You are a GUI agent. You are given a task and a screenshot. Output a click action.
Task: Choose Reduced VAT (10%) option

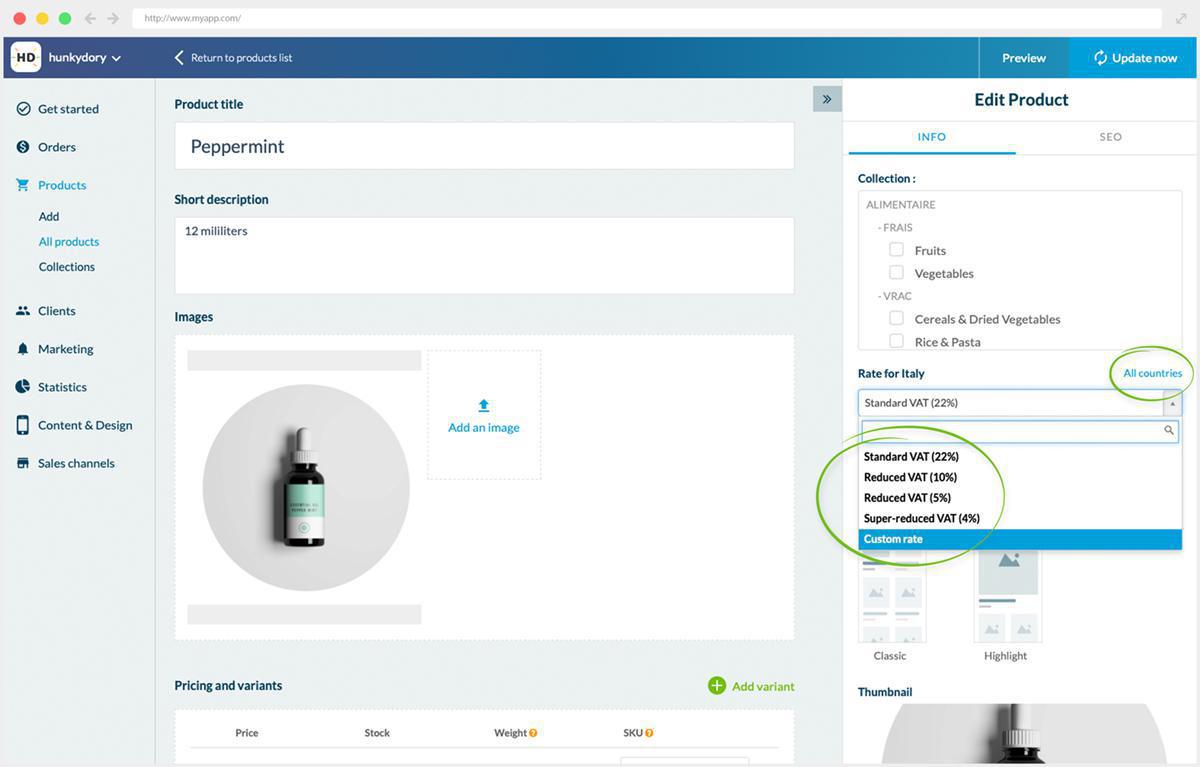910,477
